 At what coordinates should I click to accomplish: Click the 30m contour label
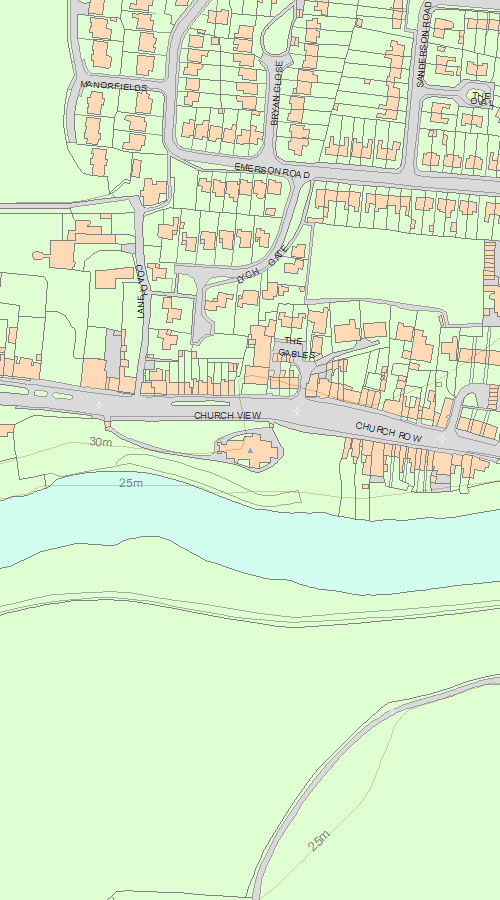[x=100, y=442]
